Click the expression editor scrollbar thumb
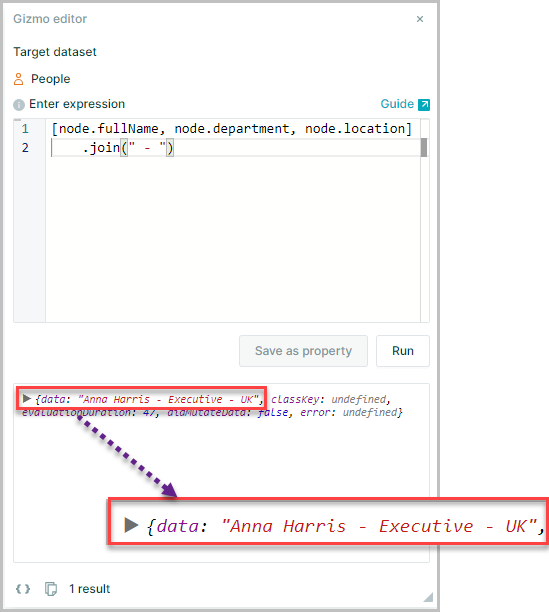 424,148
